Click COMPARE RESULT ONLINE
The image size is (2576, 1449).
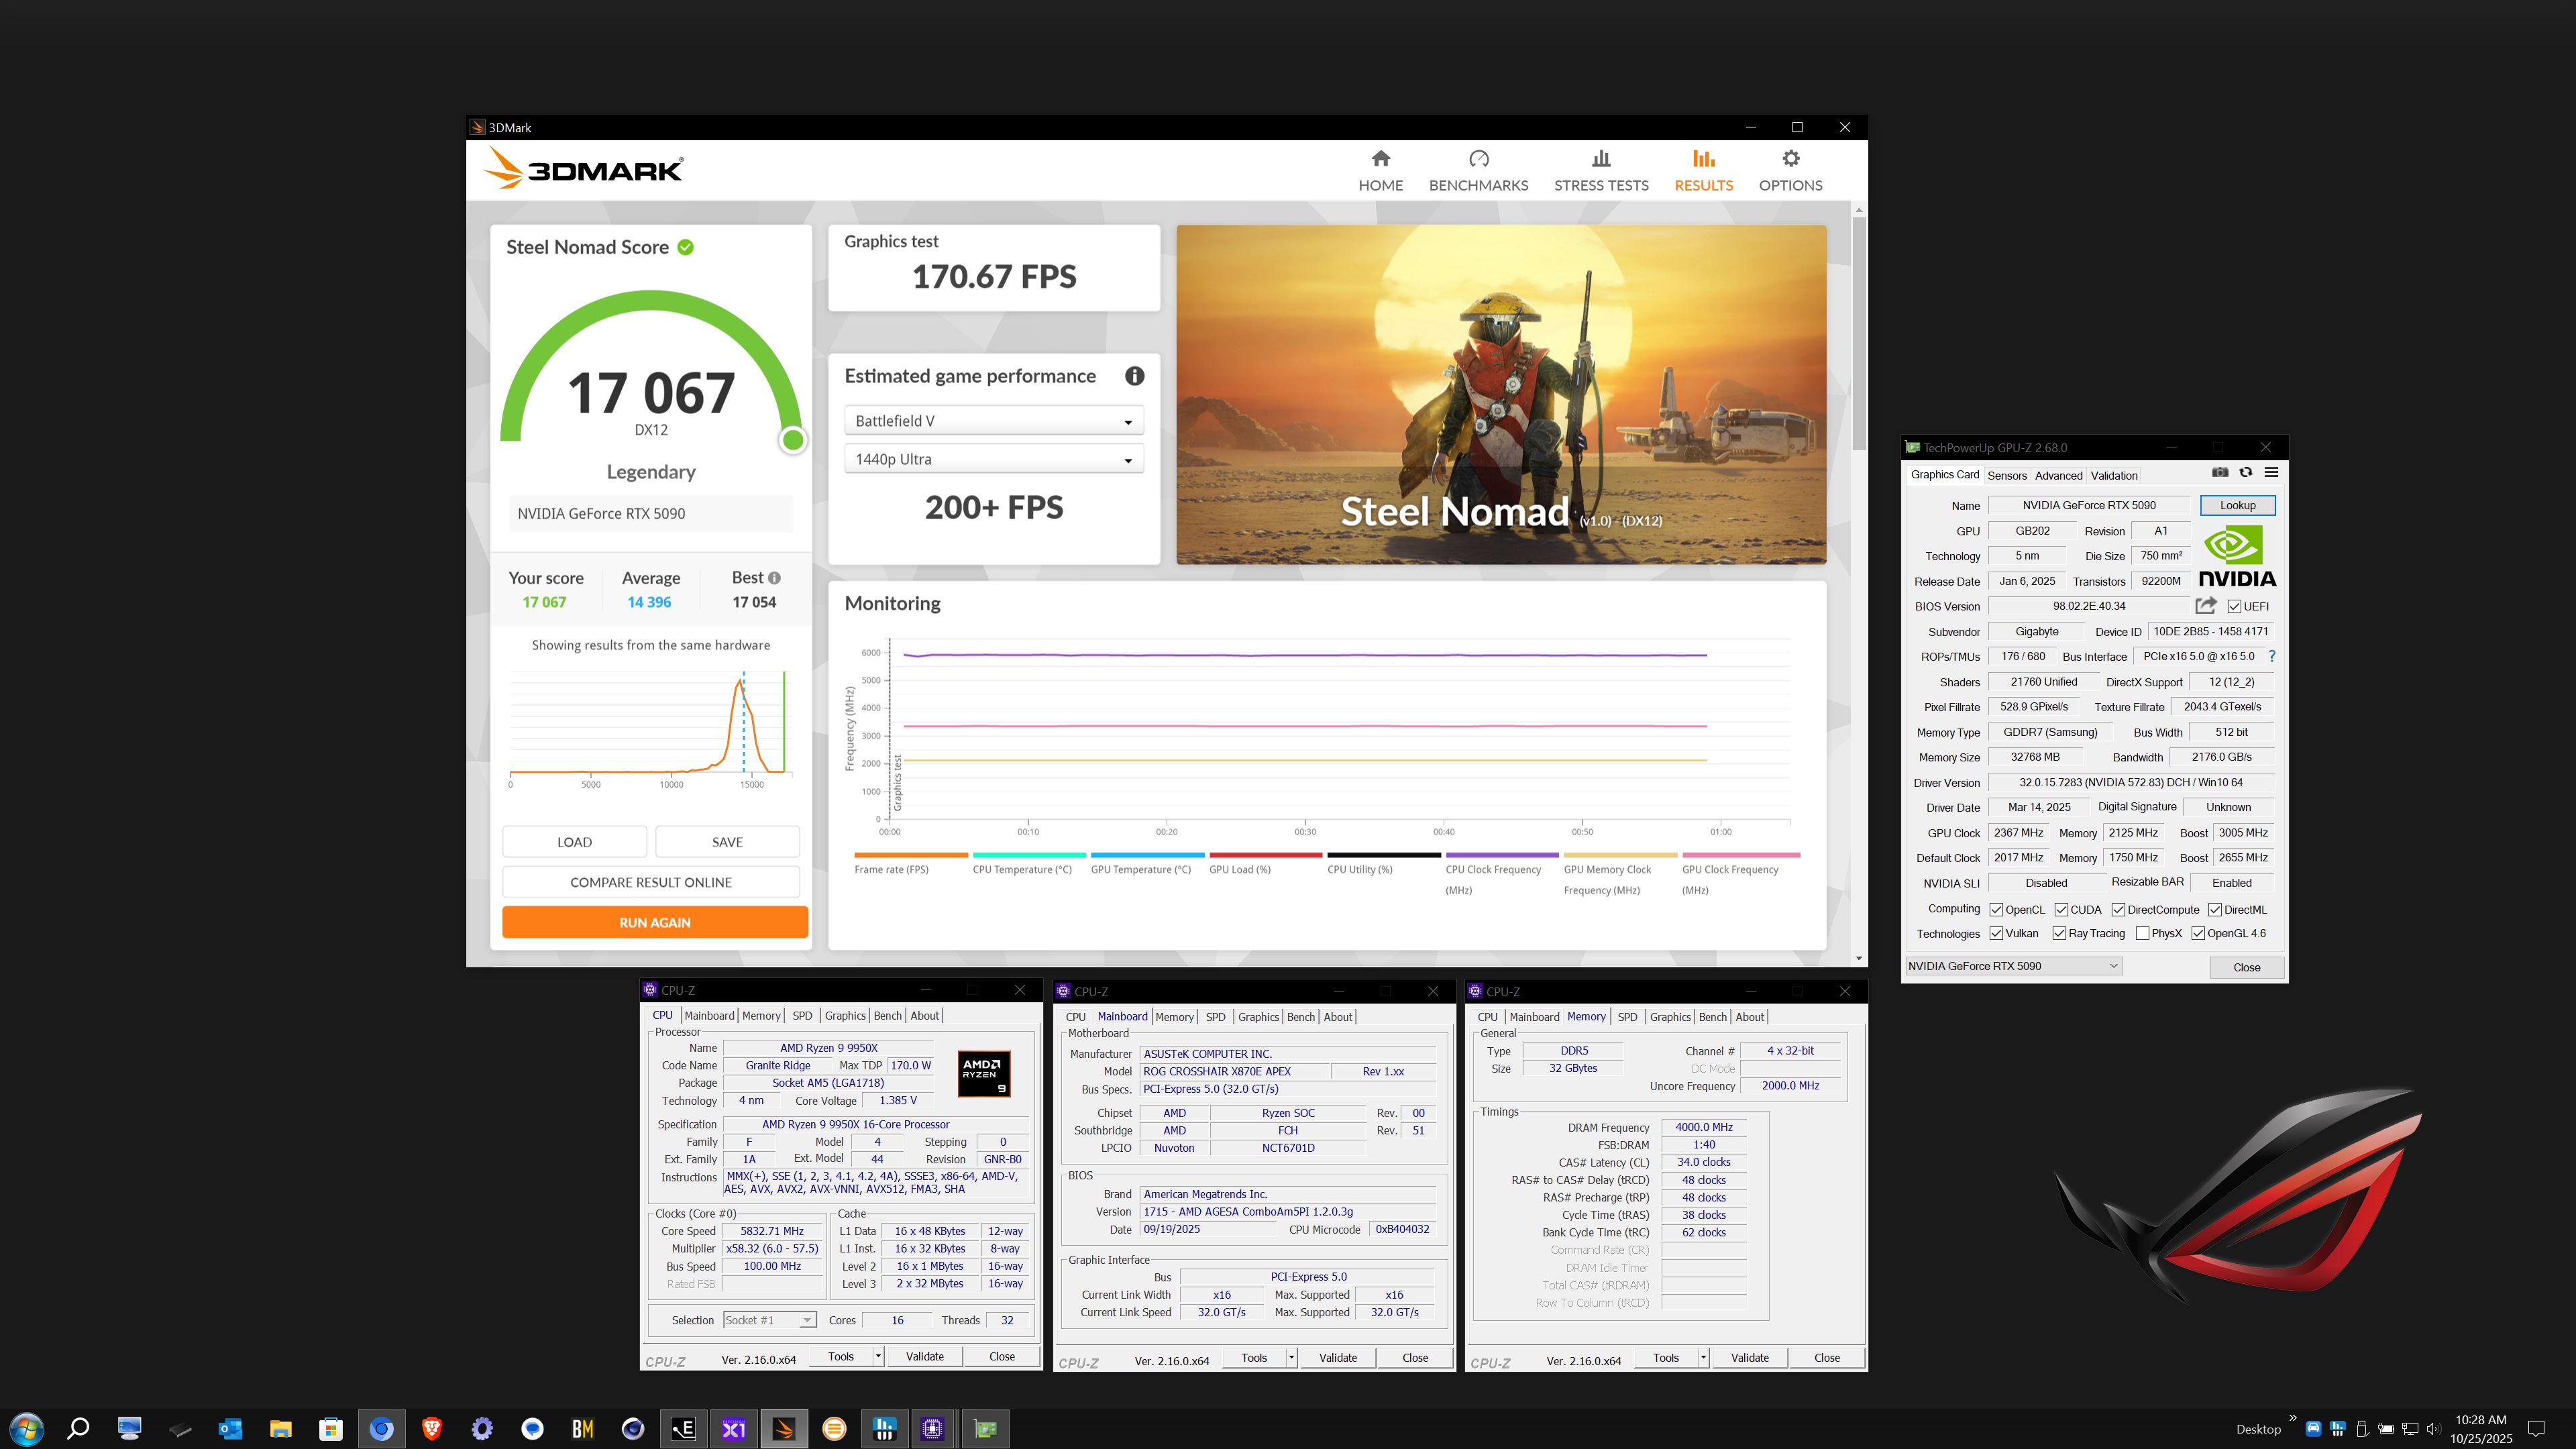click(650, 882)
